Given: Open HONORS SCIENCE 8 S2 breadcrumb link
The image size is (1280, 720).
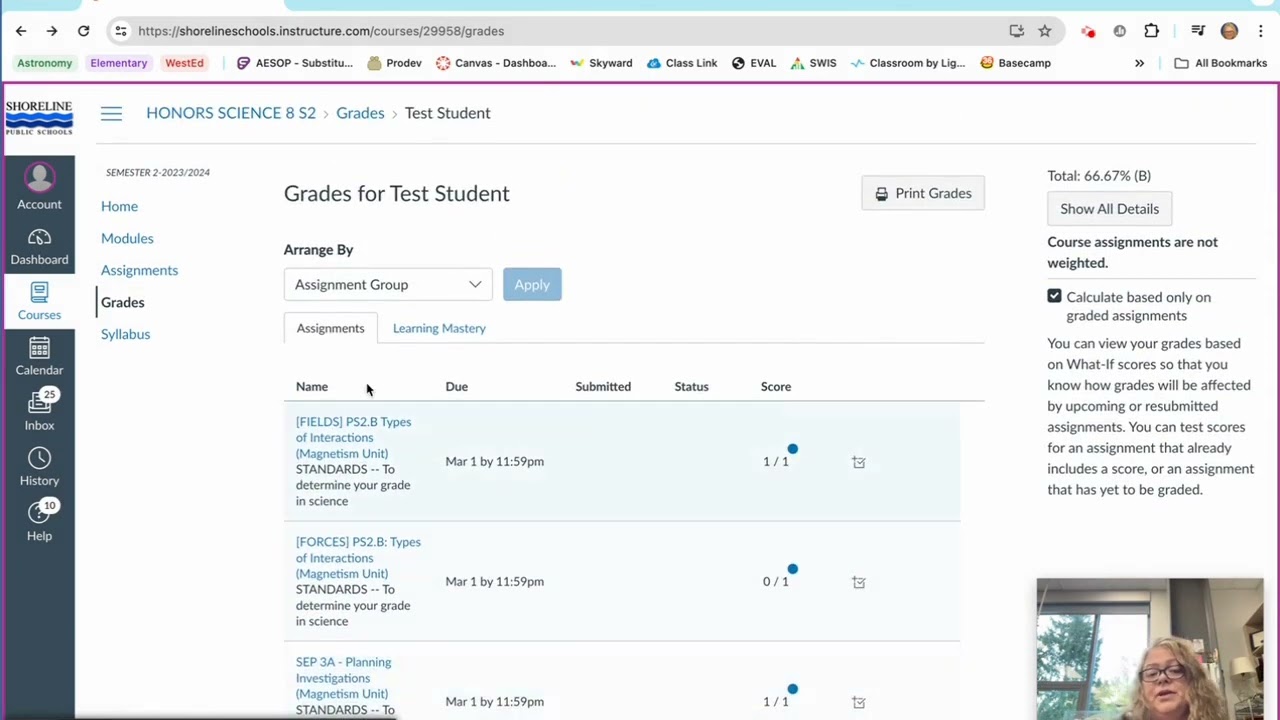Looking at the screenshot, I should tap(231, 113).
